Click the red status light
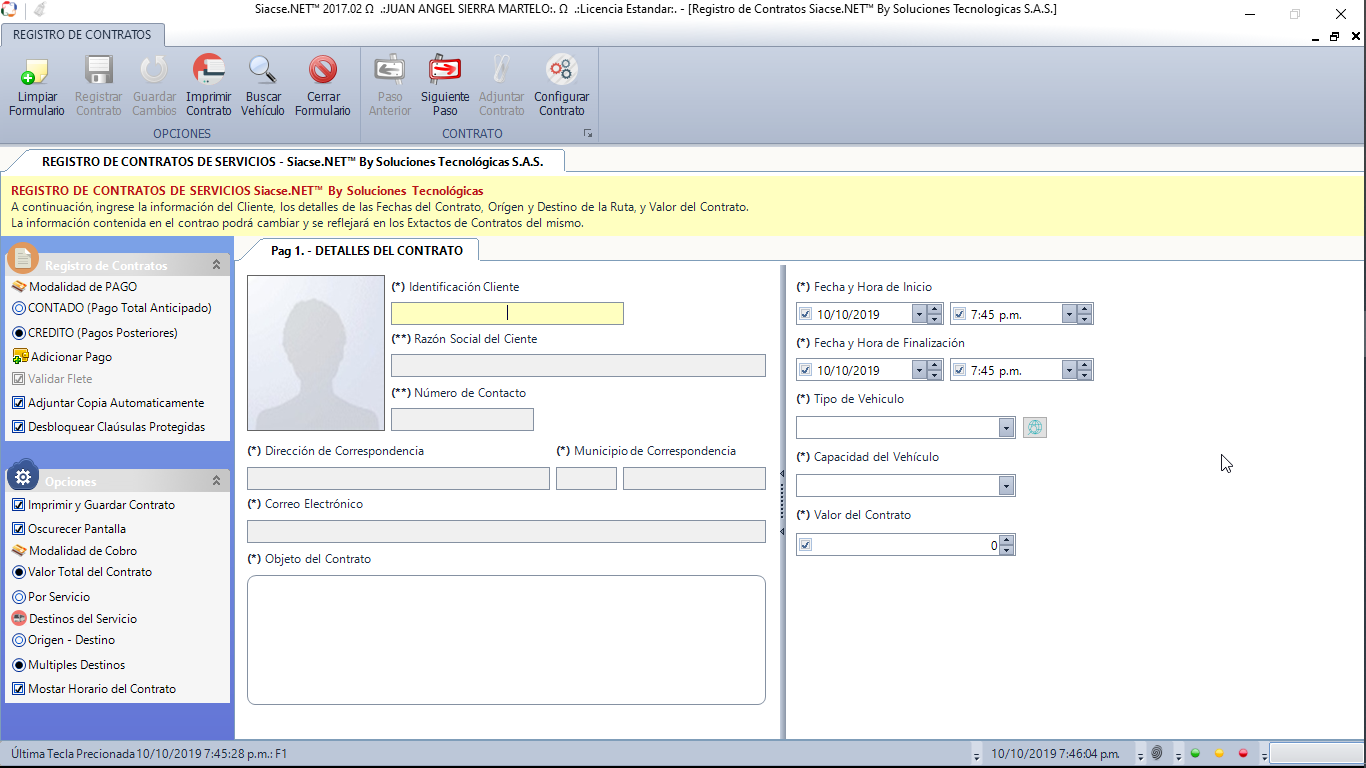This screenshot has height=768, width=1366. tap(1243, 753)
